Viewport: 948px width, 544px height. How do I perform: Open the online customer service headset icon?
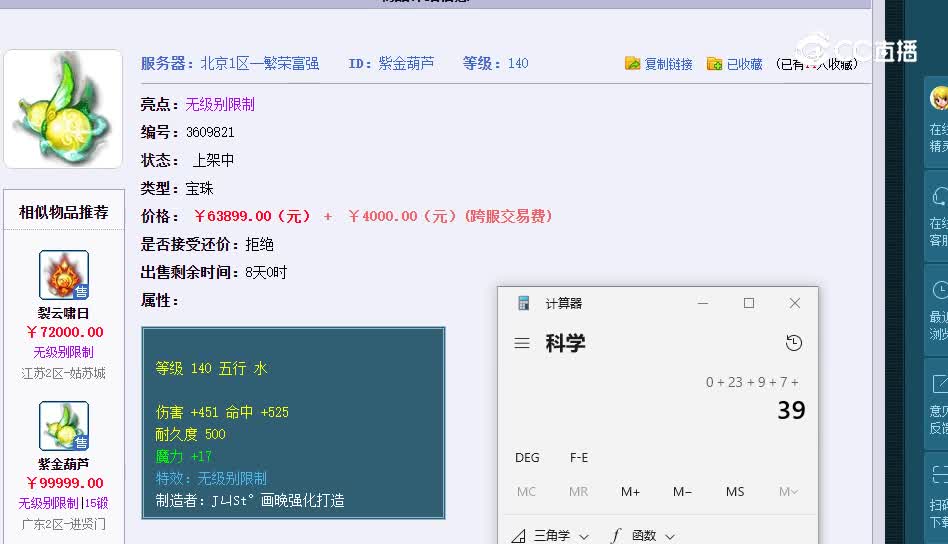click(x=940, y=196)
